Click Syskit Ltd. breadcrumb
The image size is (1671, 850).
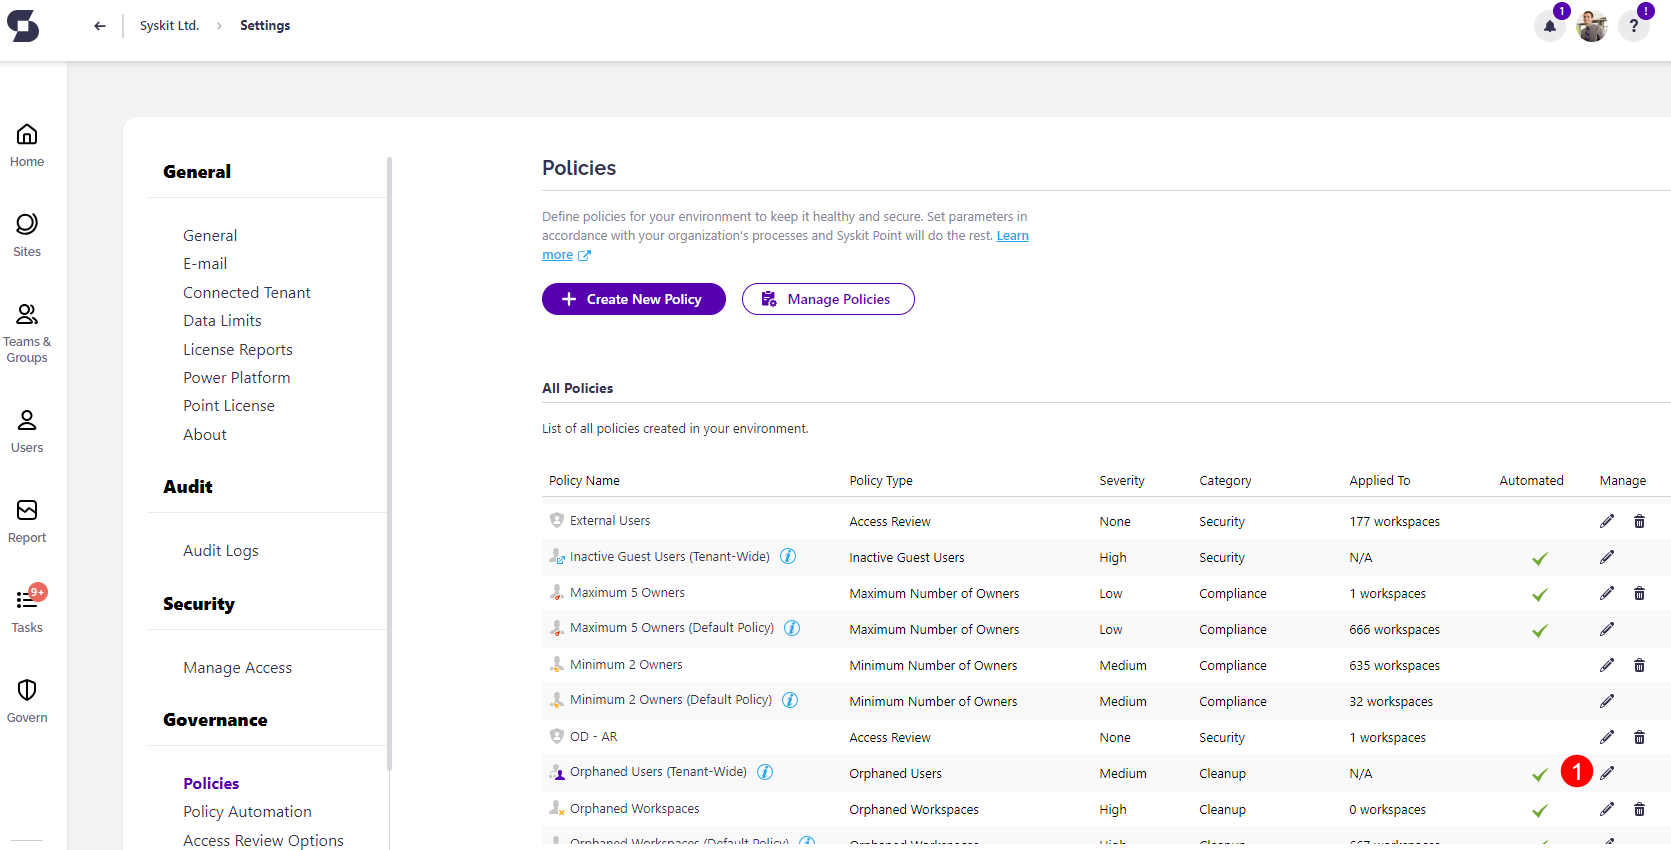tap(169, 26)
